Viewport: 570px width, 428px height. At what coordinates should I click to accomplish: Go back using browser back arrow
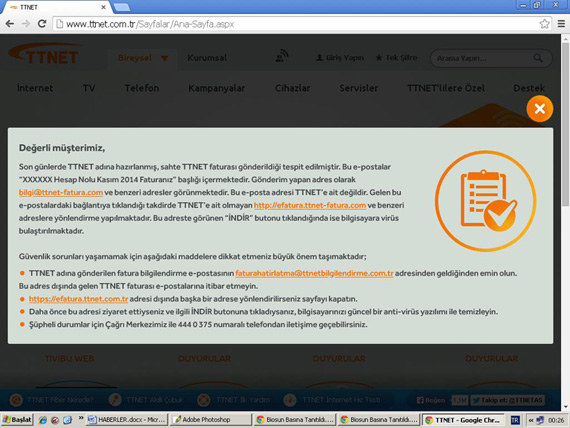pyautogui.click(x=10, y=24)
